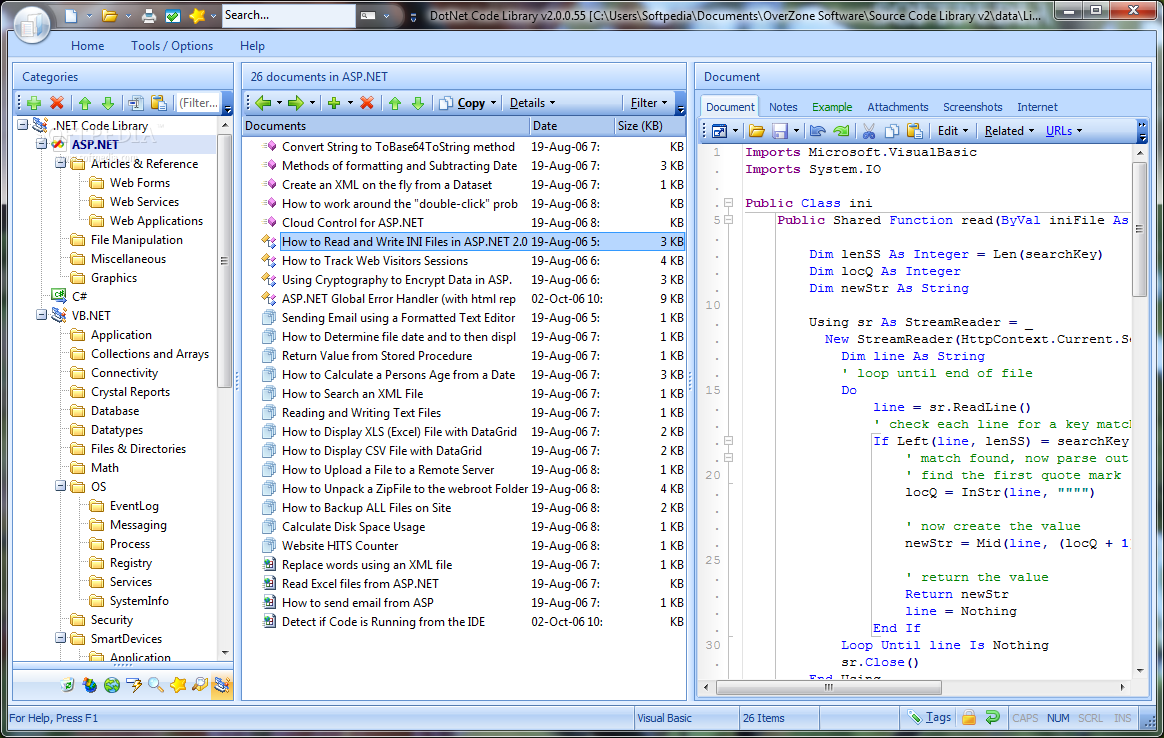This screenshot has width=1164, height=738.
Task: Click the Tags button in the status bar
Action: point(929,717)
